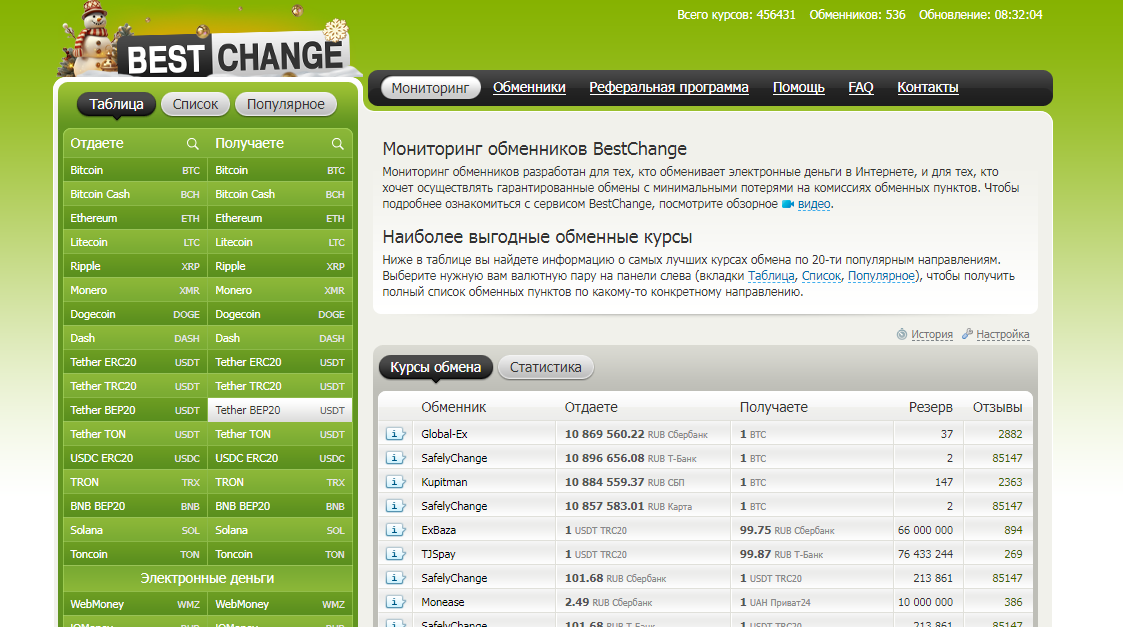This screenshot has width=1123, height=627.
Task: Select BNB BEP20 in Отдаете column
Action: pyautogui.click(x=135, y=506)
